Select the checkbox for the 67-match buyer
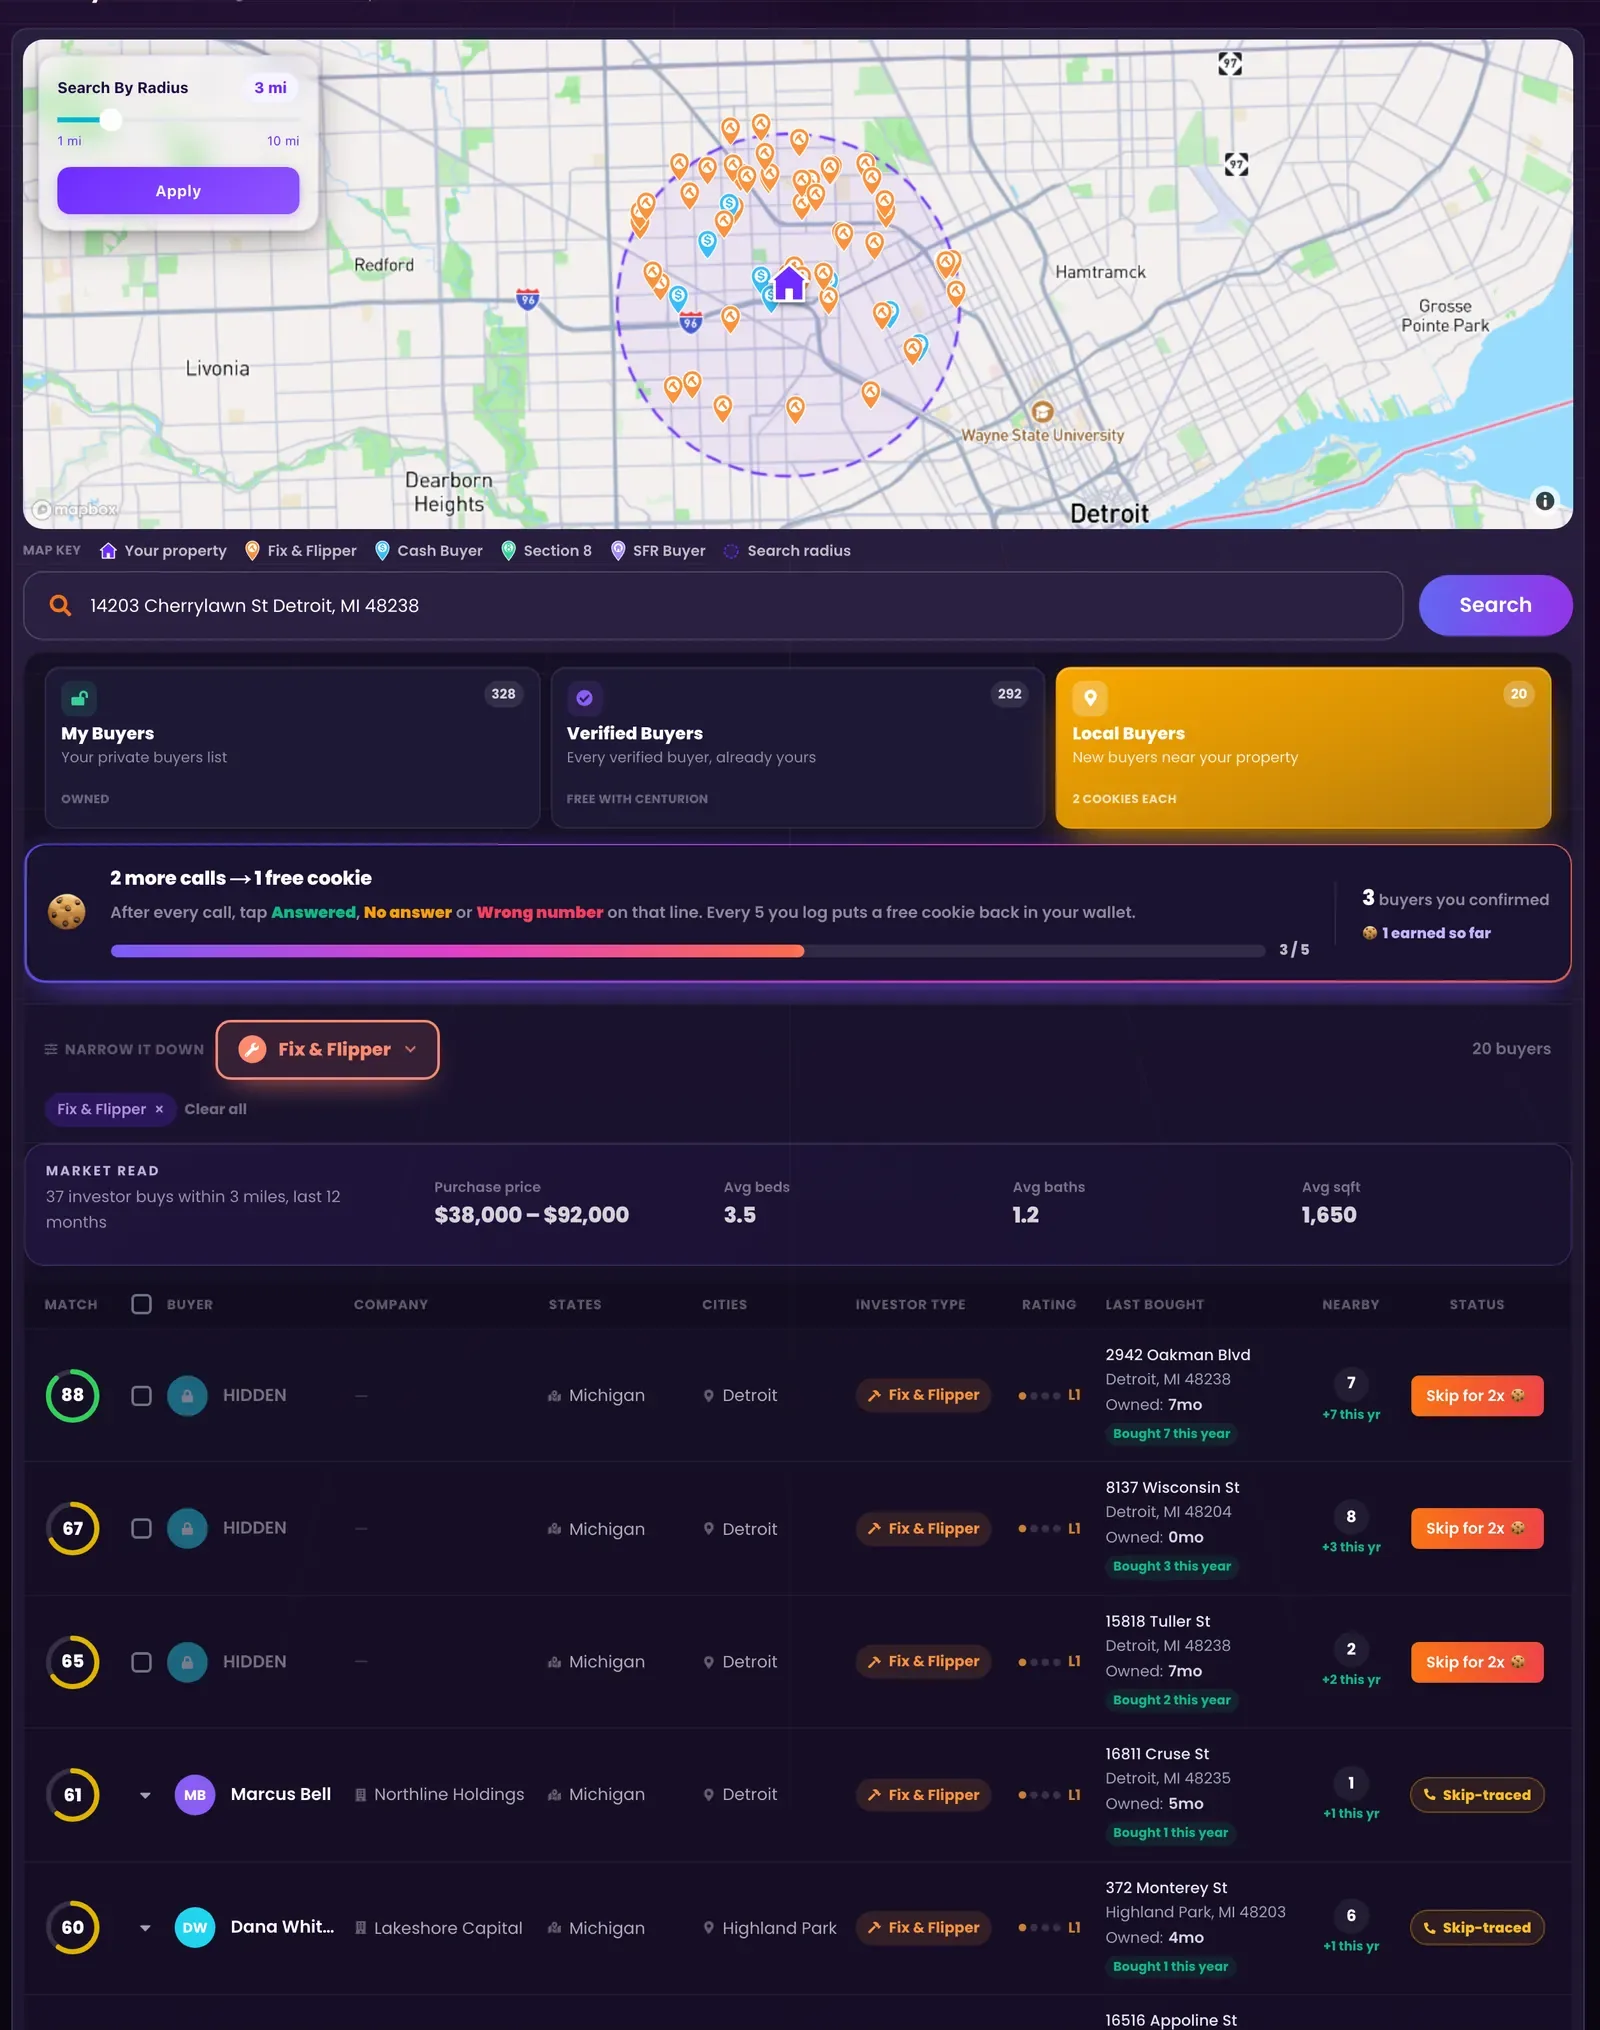 pos(142,1528)
